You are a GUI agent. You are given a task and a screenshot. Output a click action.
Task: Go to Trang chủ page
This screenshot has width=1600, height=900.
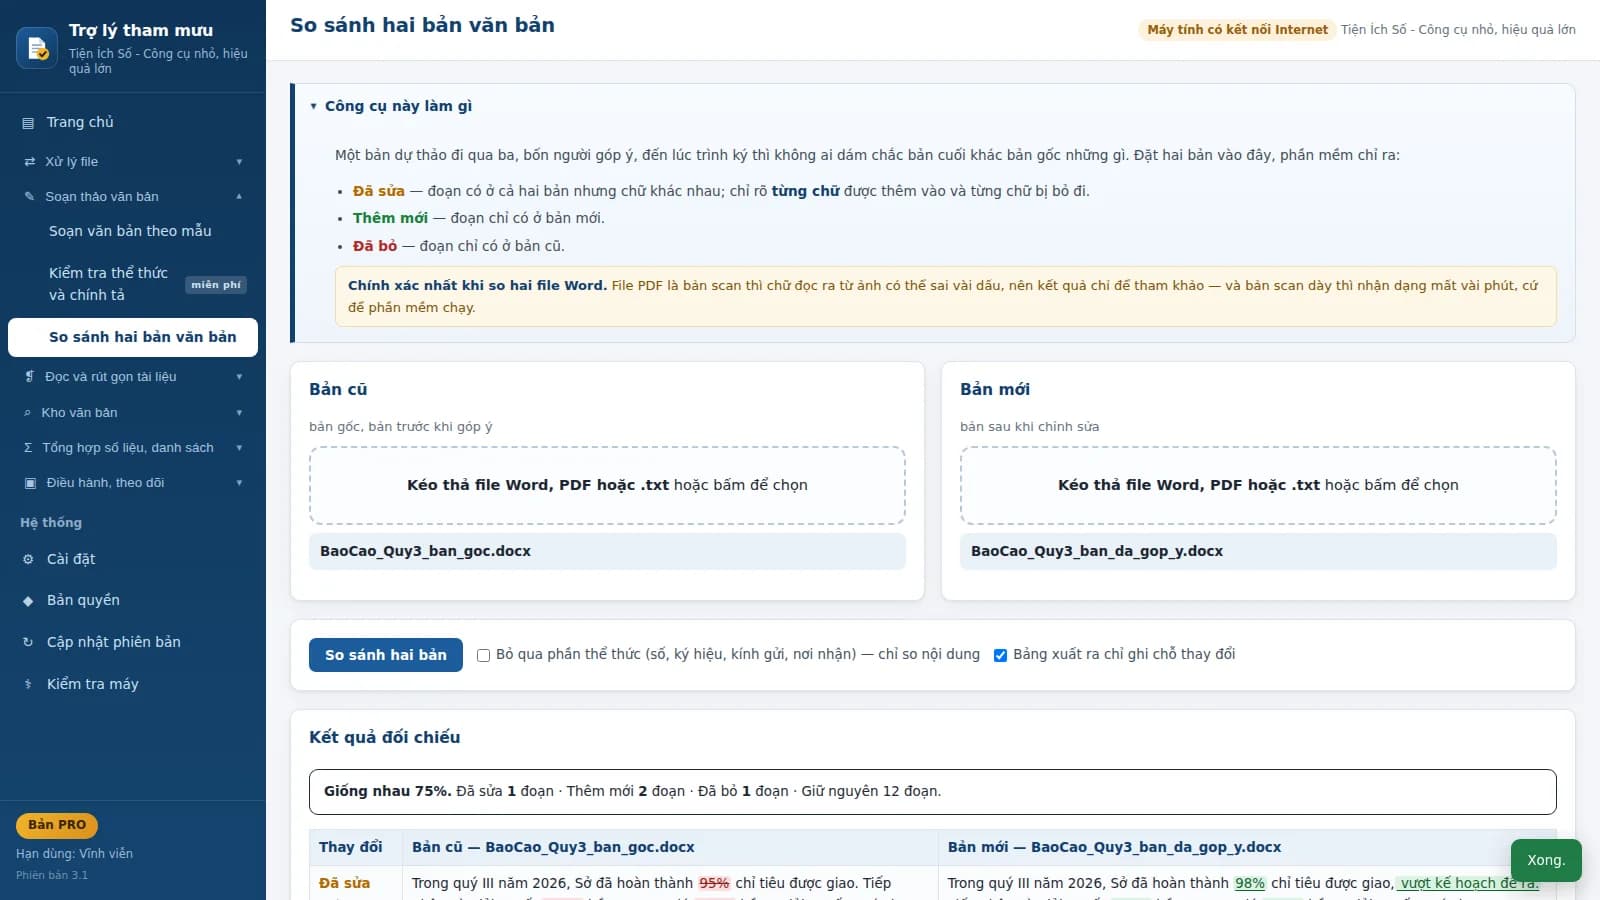(132, 123)
